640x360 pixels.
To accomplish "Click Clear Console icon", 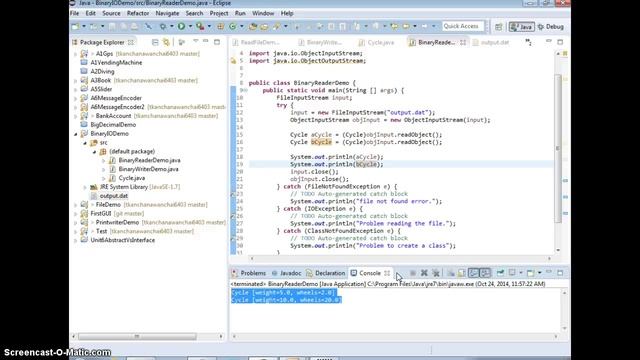I will pos(451,273).
